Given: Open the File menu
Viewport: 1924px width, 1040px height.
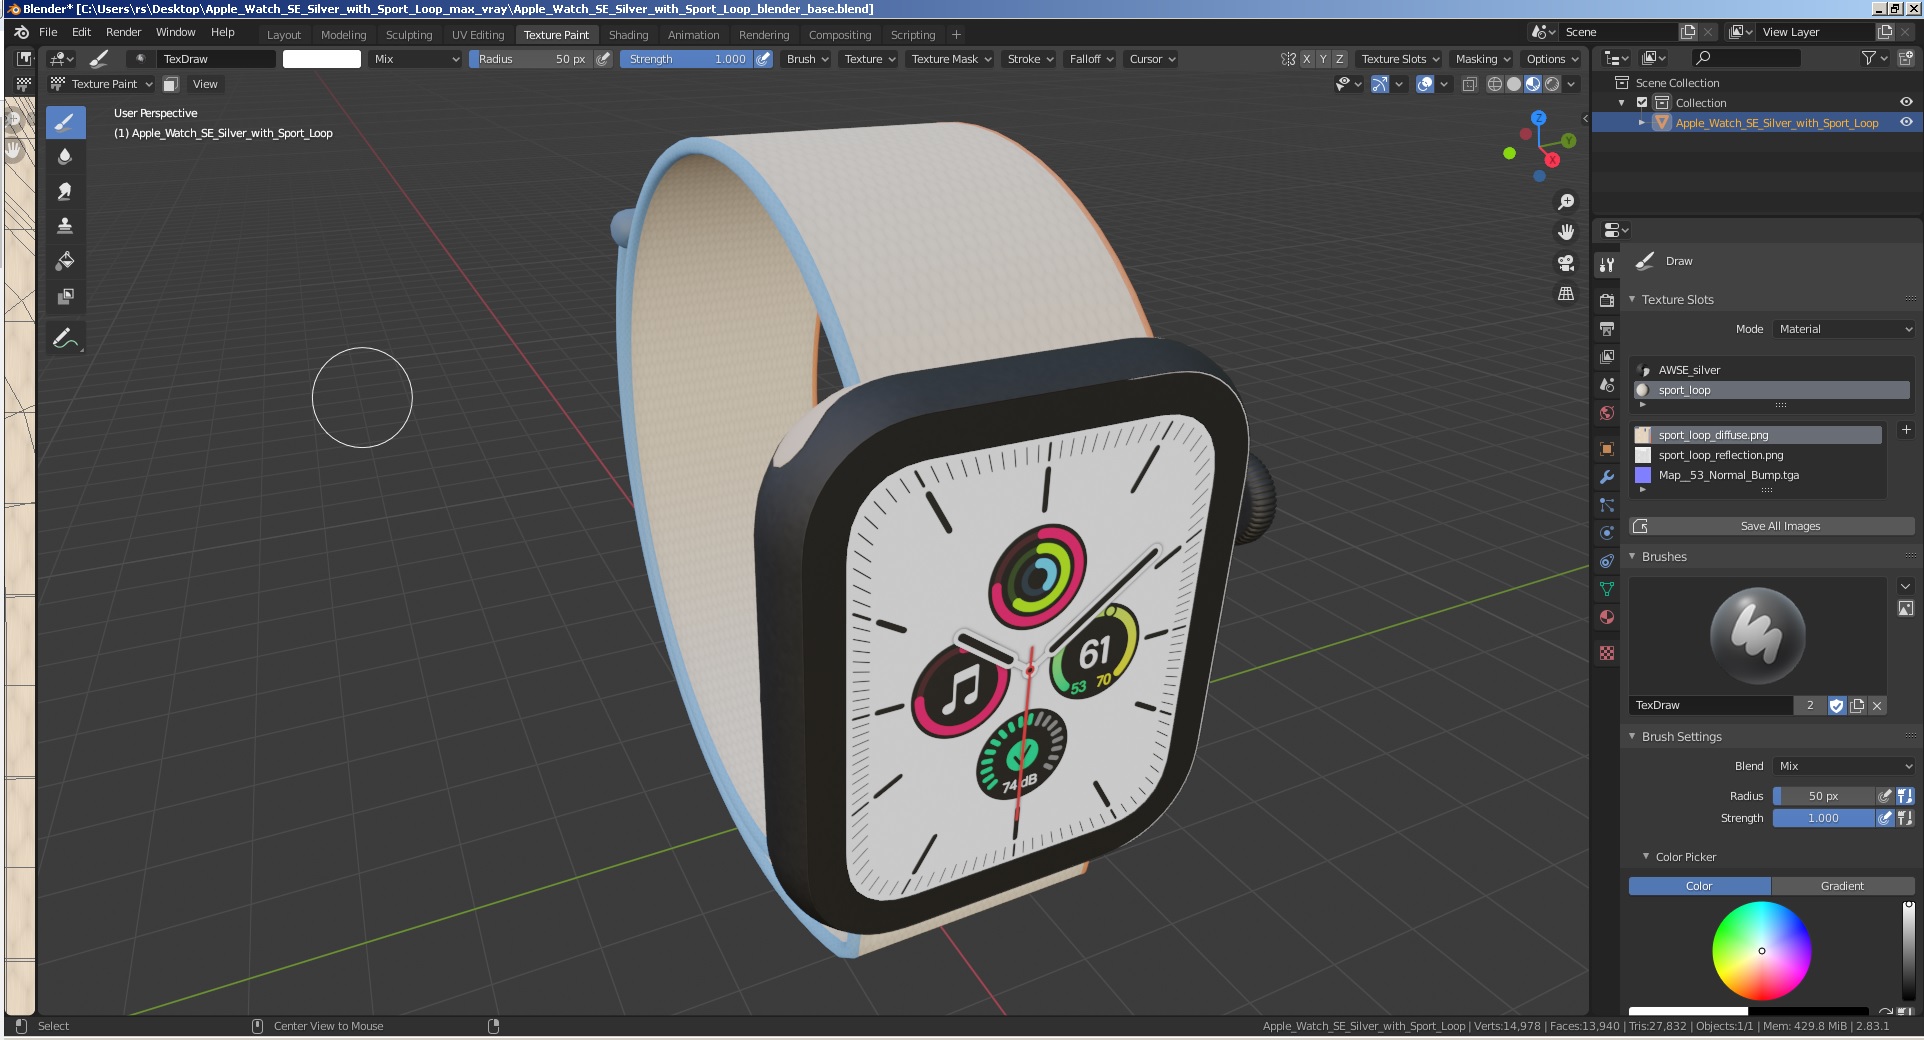Looking at the screenshot, I should coord(48,32).
